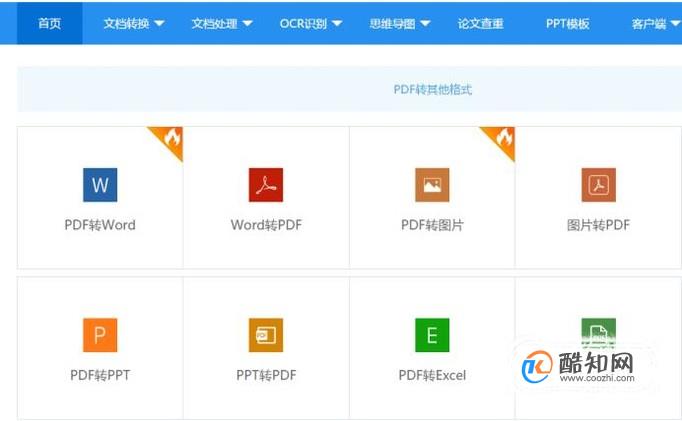This screenshot has width=682, height=421.
Task: Go to 论文查重 page
Action: coord(480,23)
